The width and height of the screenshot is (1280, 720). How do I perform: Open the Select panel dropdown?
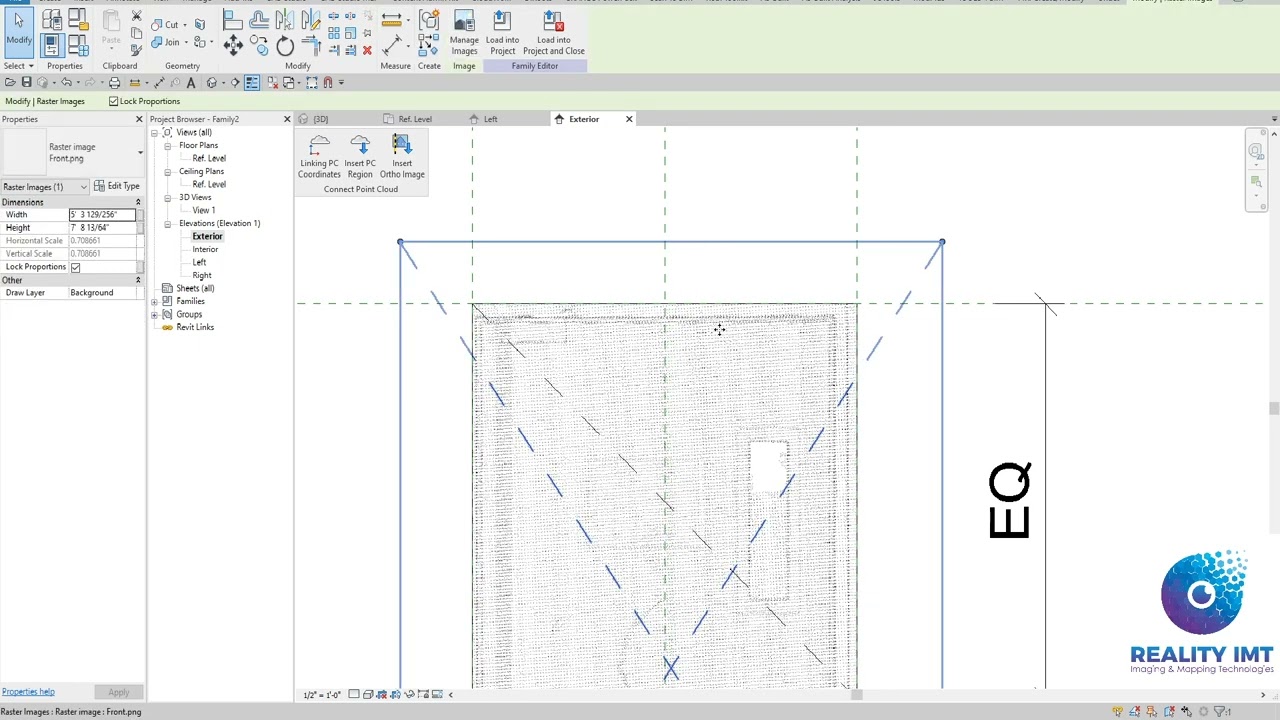click(18, 66)
